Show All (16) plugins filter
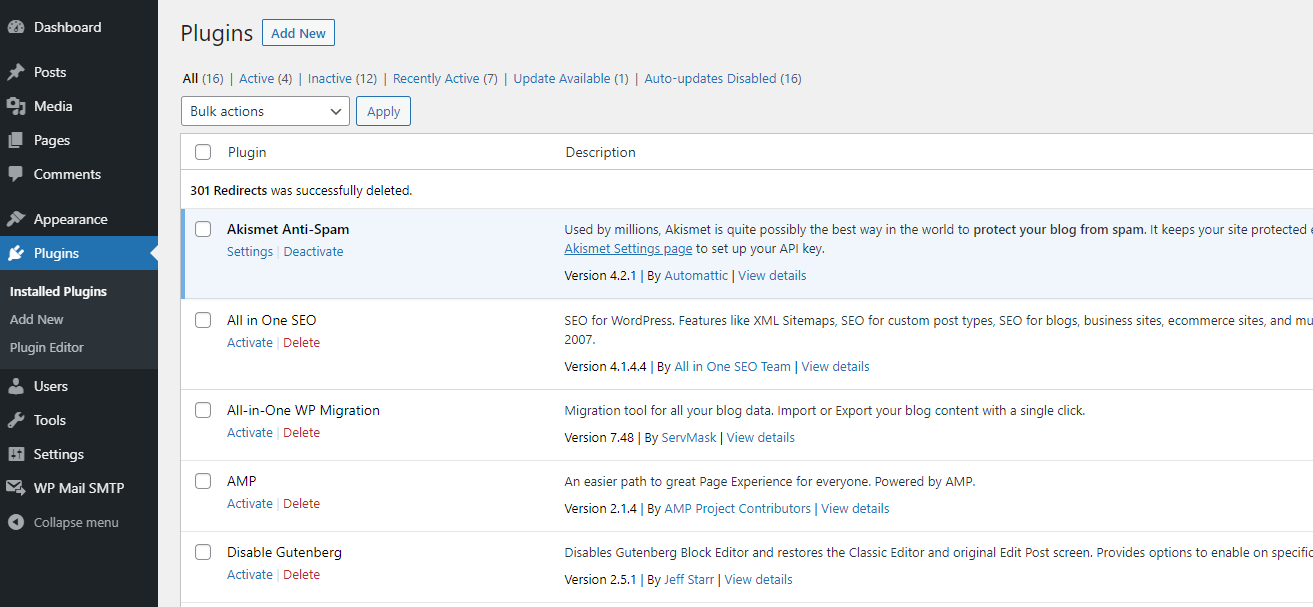1313x607 pixels. (203, 78)
